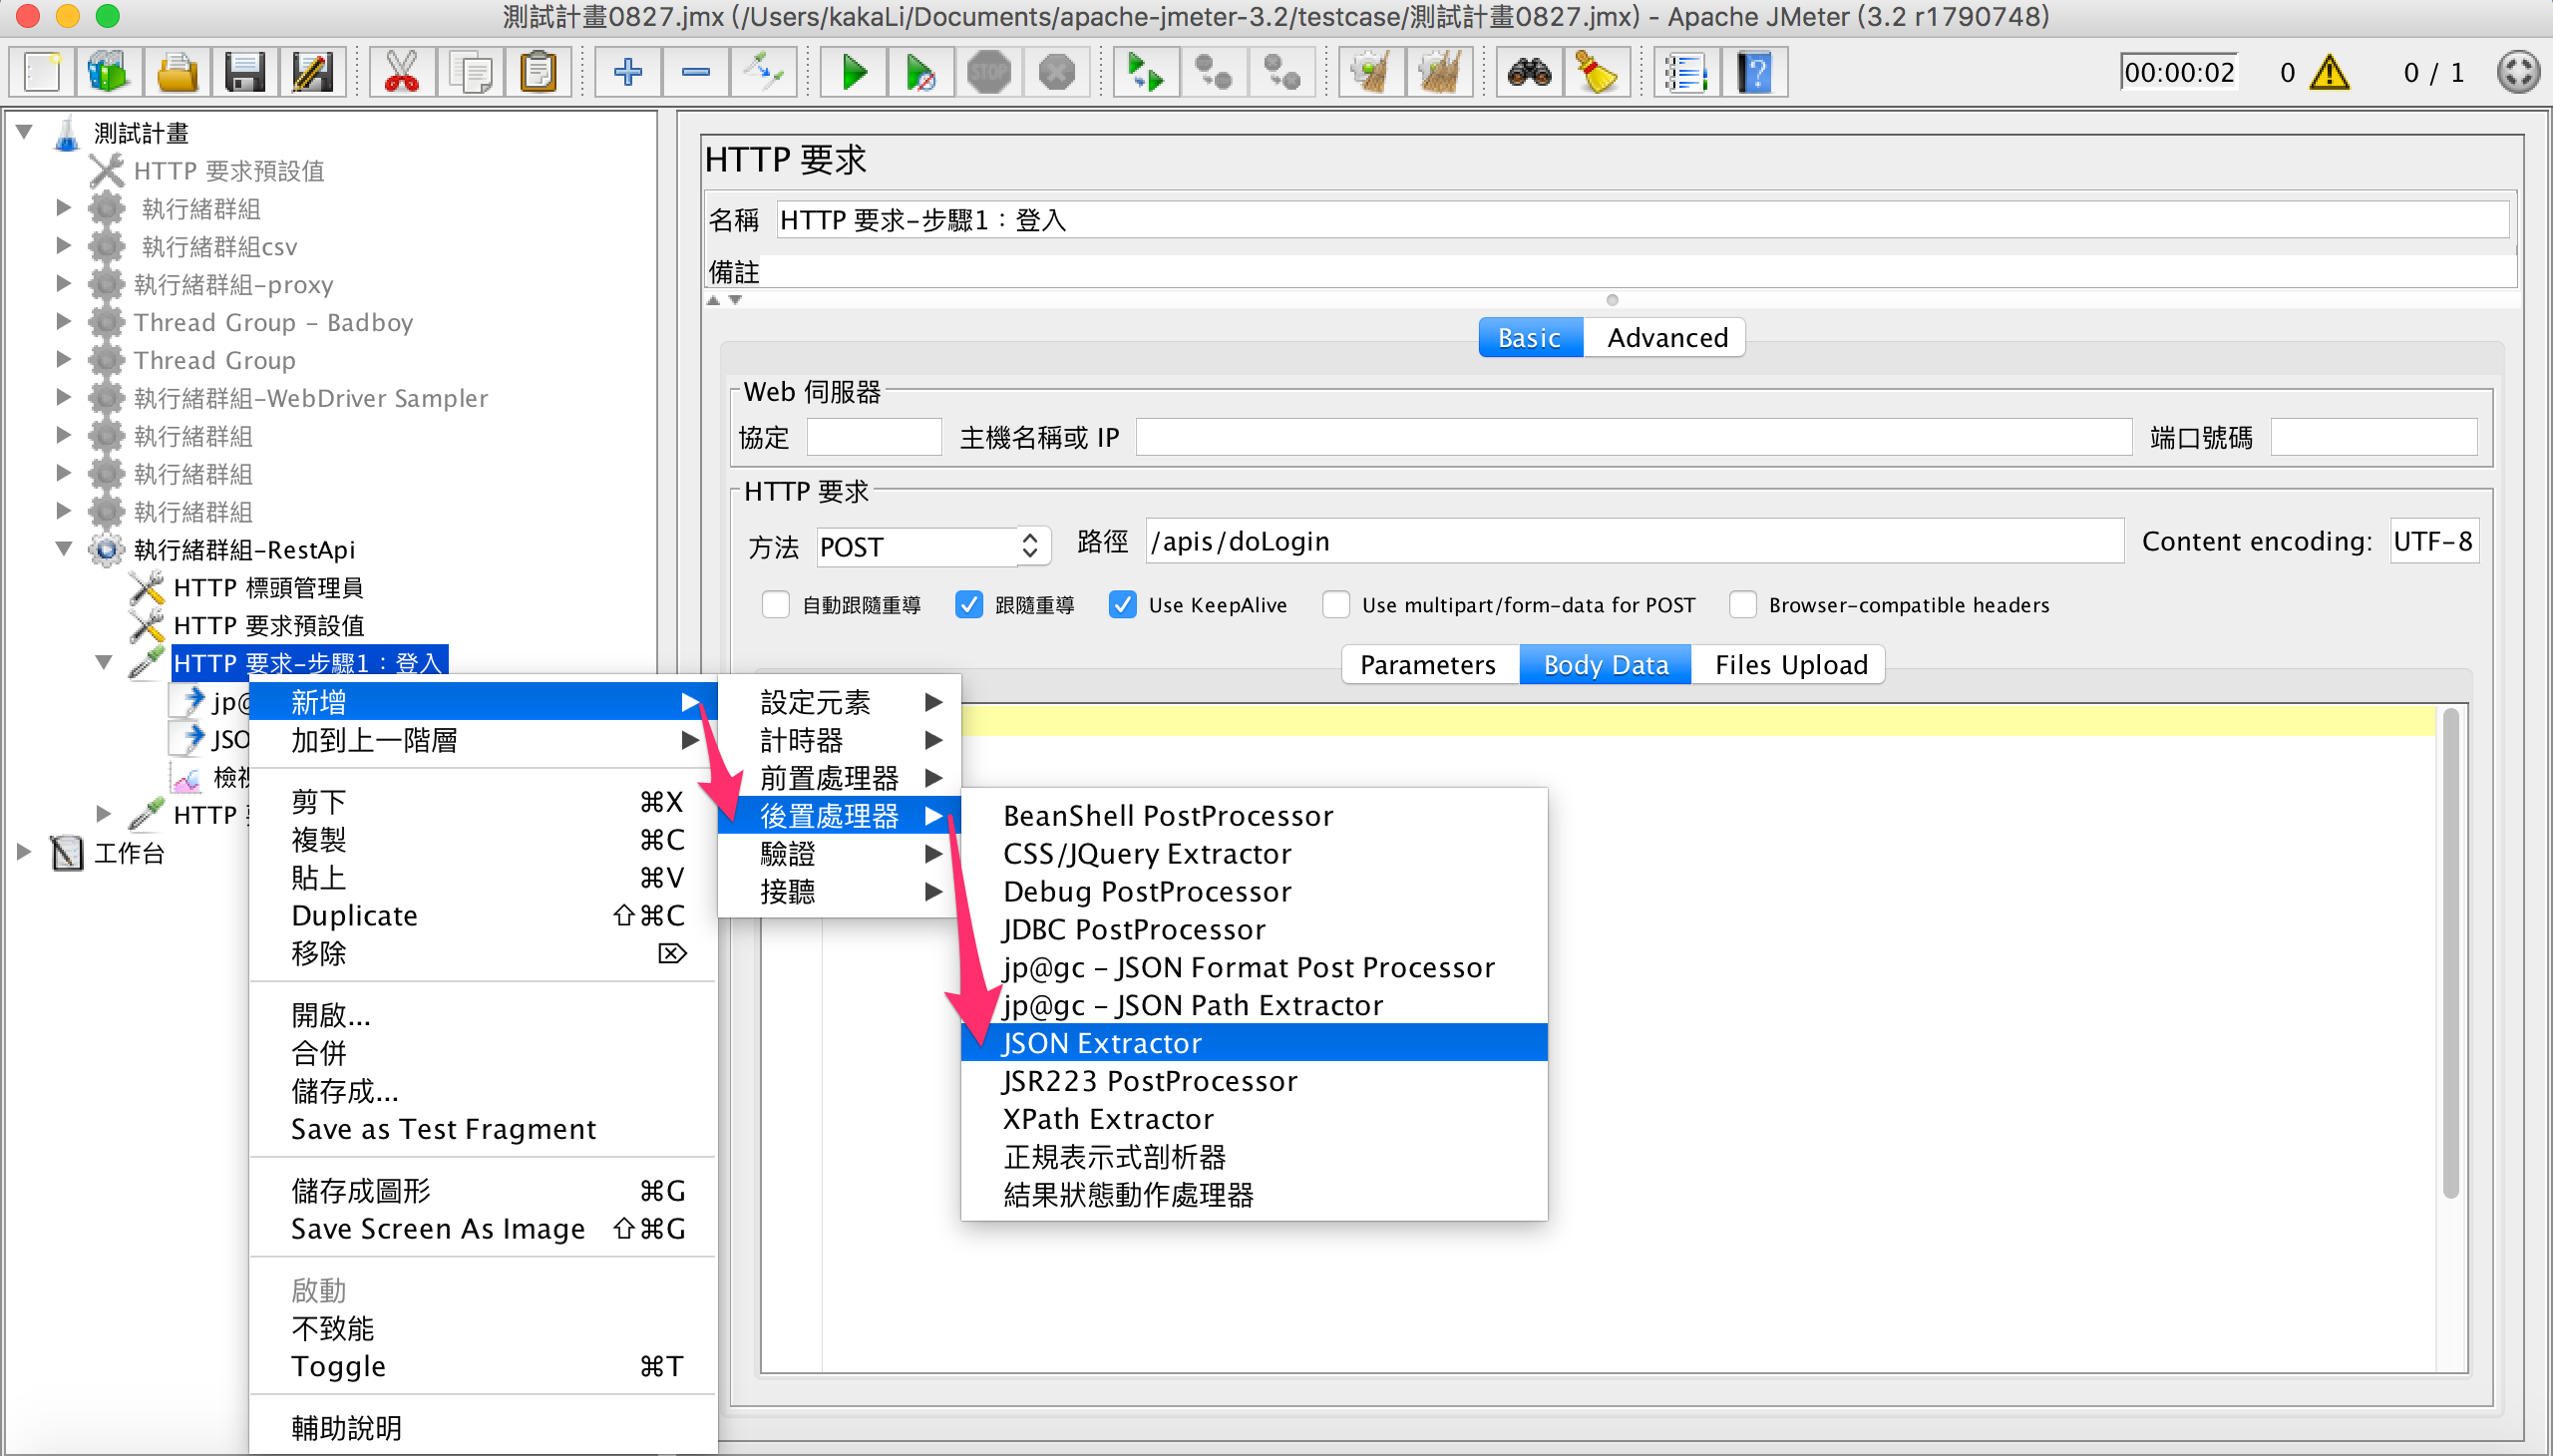The width and height of the screenshot is (2553, 1456).
Task: Click the Clear results broom icon
Action: [x=1371, y=72]
